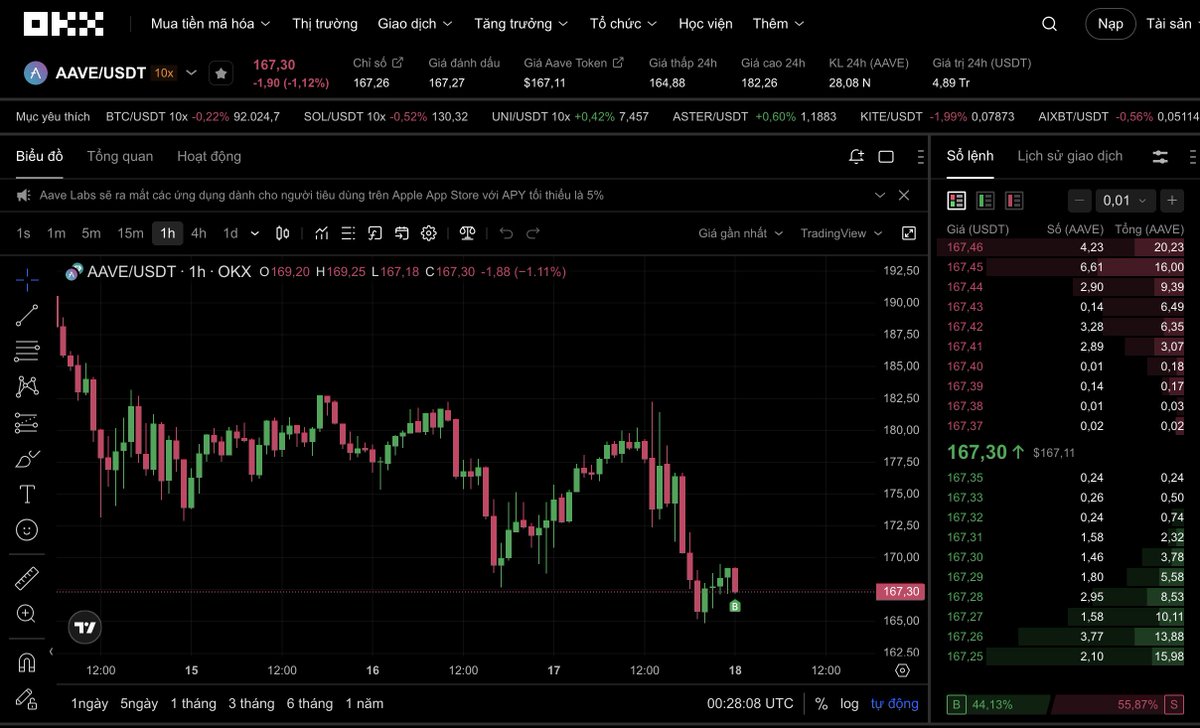Open the emoji and icons tool
Viewport: 1200px width, 728px height.
[27, 529]
